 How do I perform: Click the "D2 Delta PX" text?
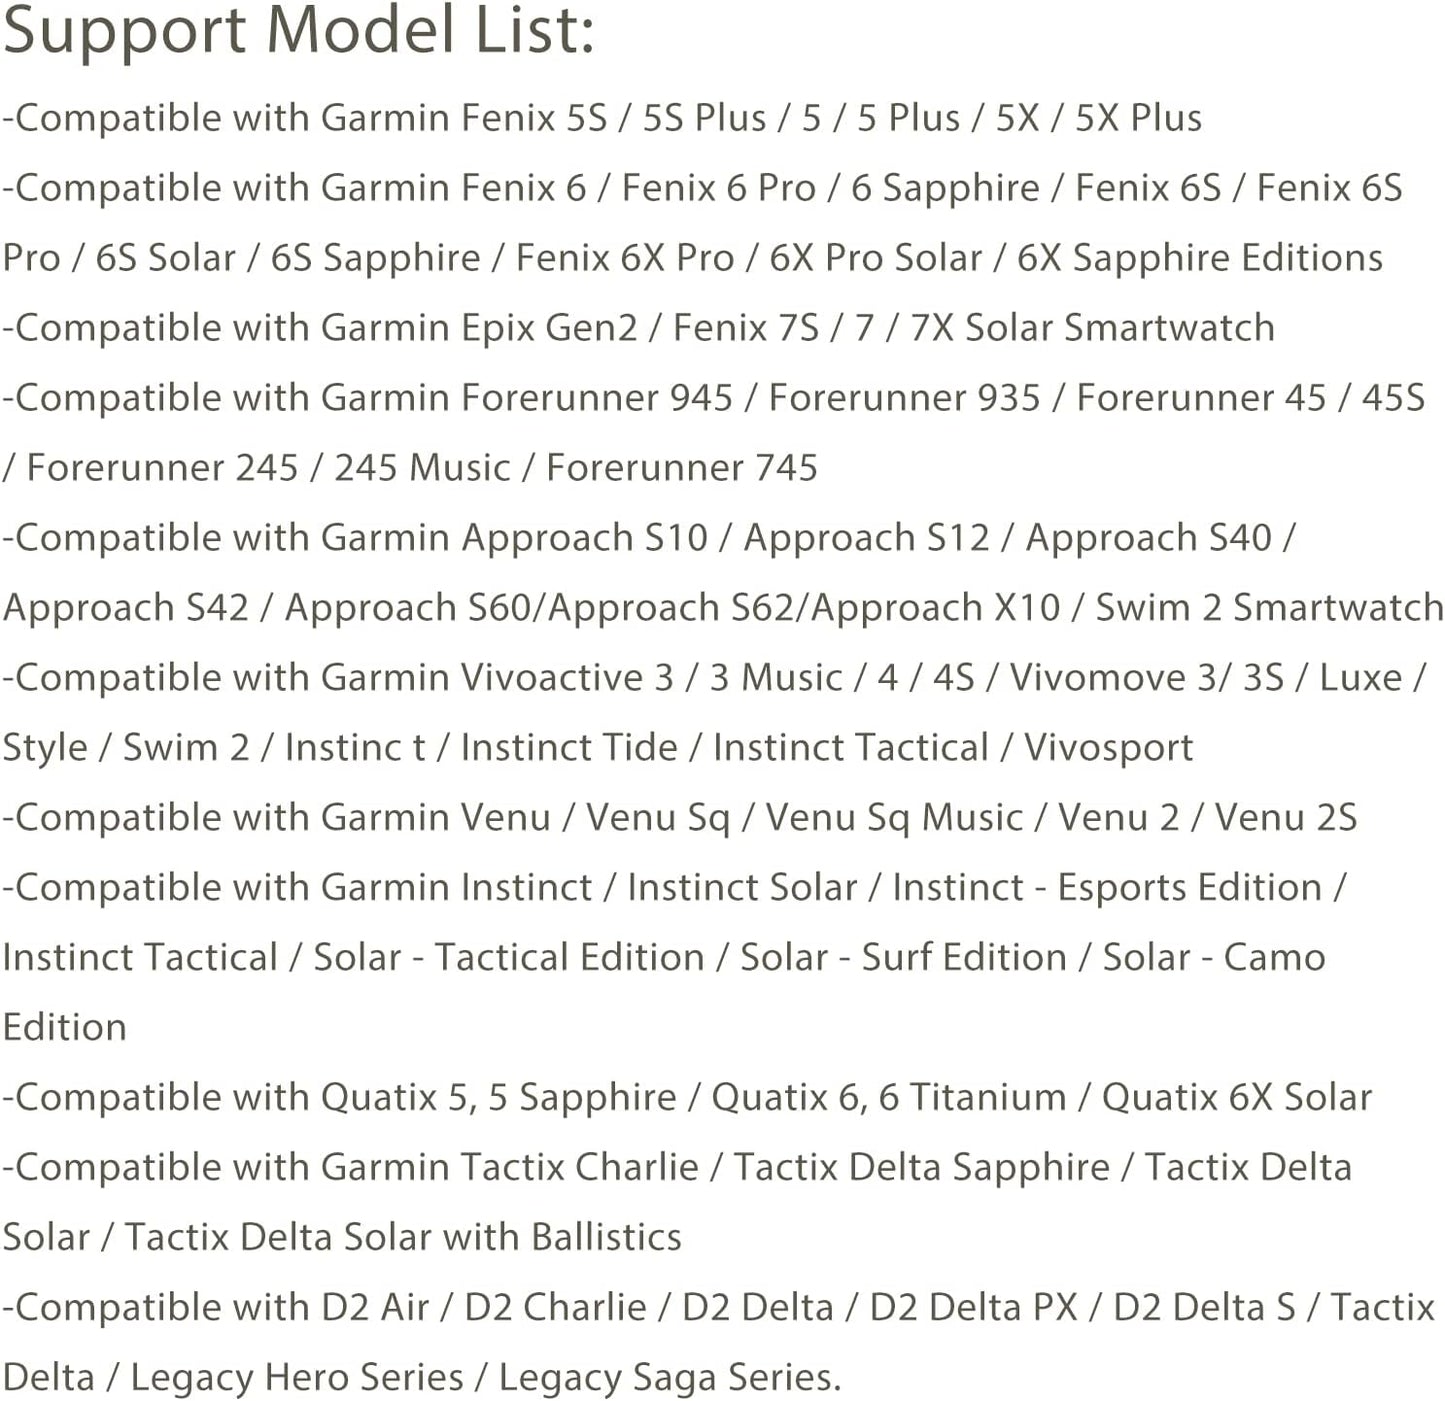pyautogui.click(x=973, y=1308)
